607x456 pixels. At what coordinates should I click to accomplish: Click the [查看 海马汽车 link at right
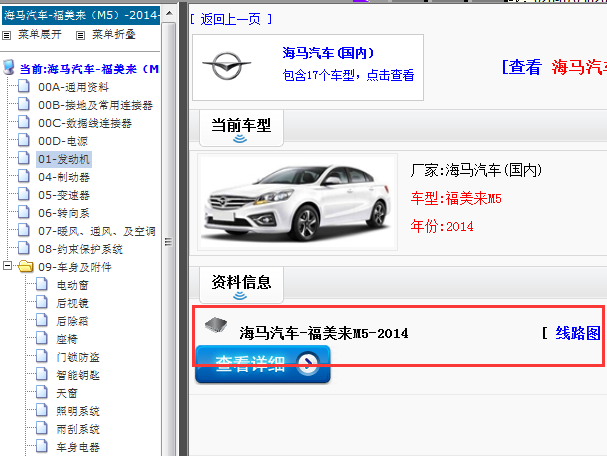tap(554, 67)
